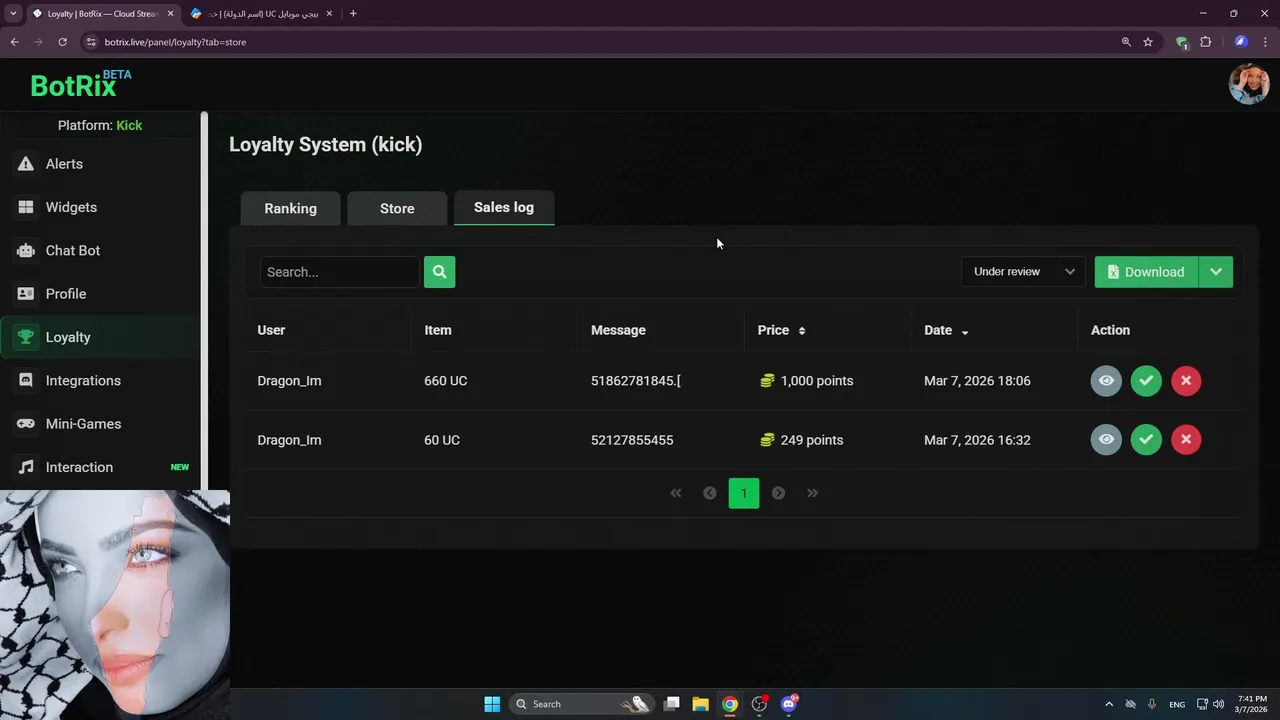The height and width of the screenshot is (720, 1280).
Task: Expand the Download options arrow
Action: 1216,272
